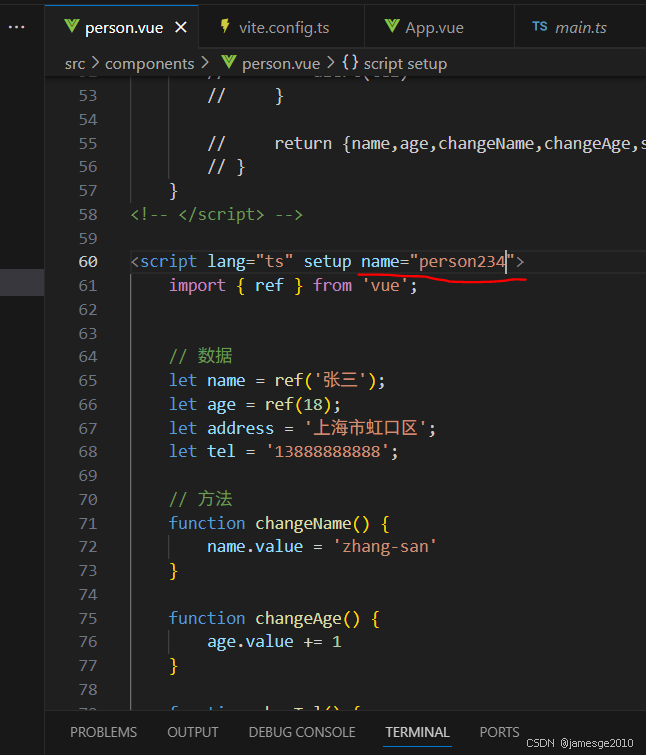
Task: Click the closing brace on line 77
Action: tap(173, 666)
